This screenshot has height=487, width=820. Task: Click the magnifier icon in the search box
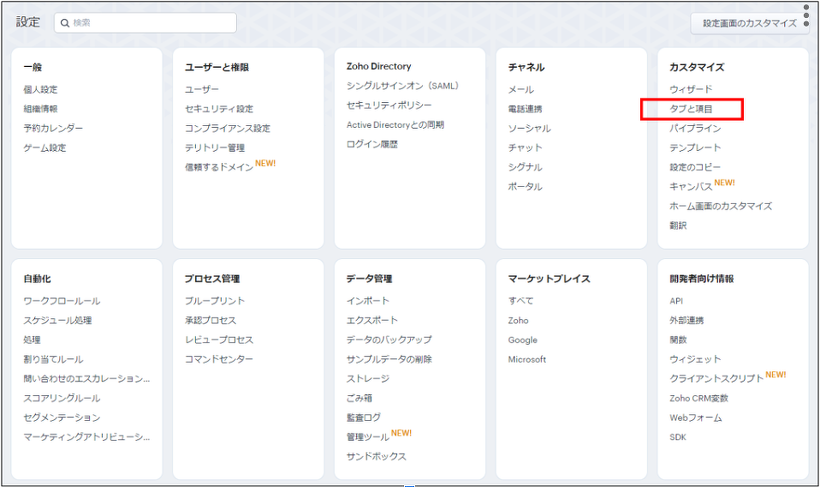click(x=65, y=23)
